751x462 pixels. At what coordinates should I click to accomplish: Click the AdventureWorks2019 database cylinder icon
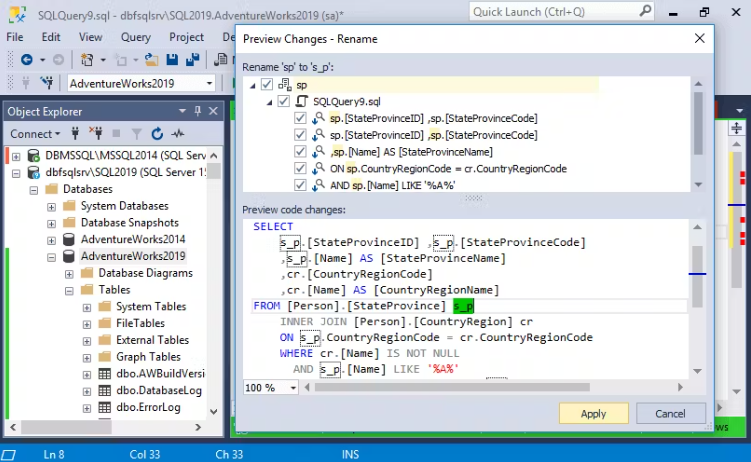(x=69, y=256)
